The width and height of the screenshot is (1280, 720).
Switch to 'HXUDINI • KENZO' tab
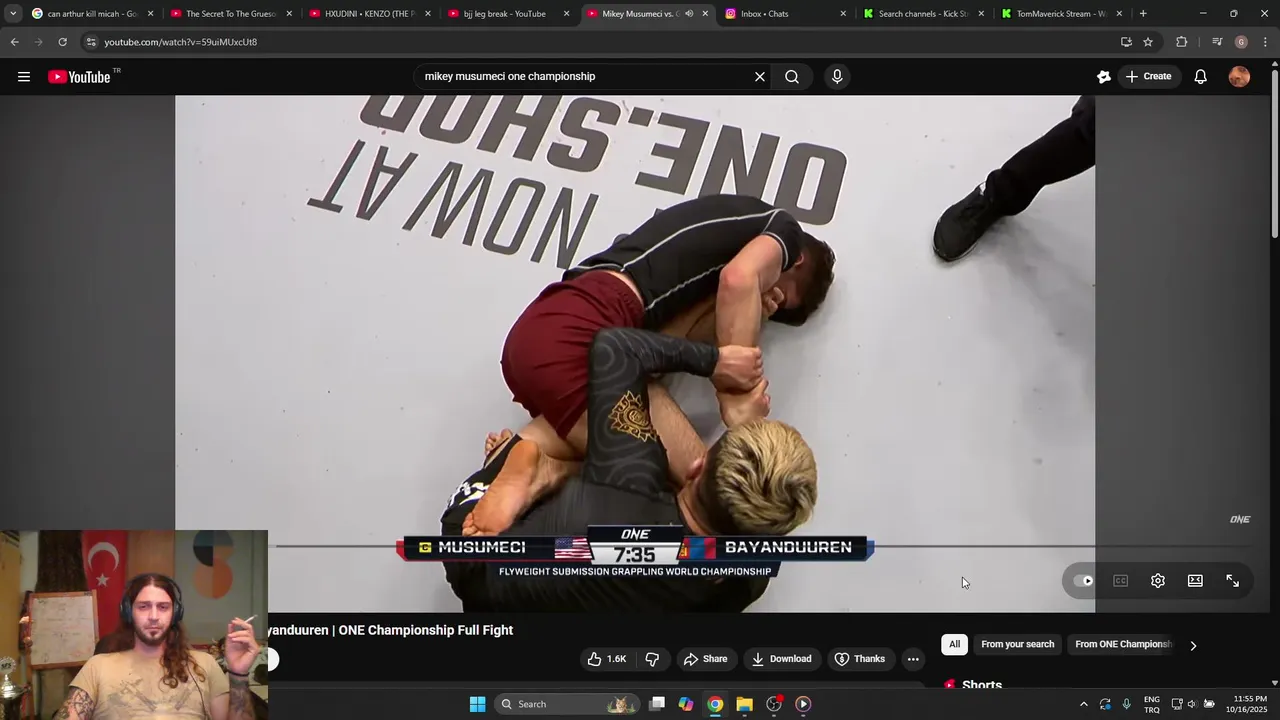click(x=370, y=14)
